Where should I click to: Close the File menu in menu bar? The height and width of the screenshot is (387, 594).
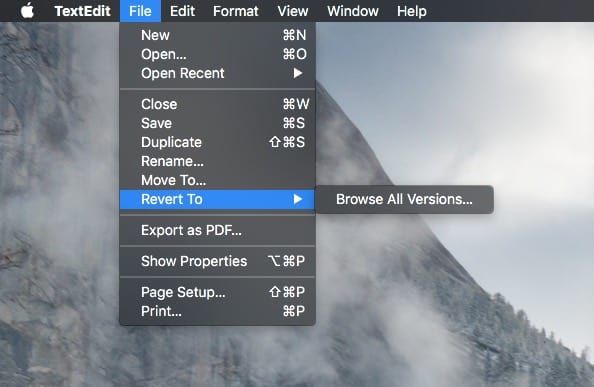[140, 11]
